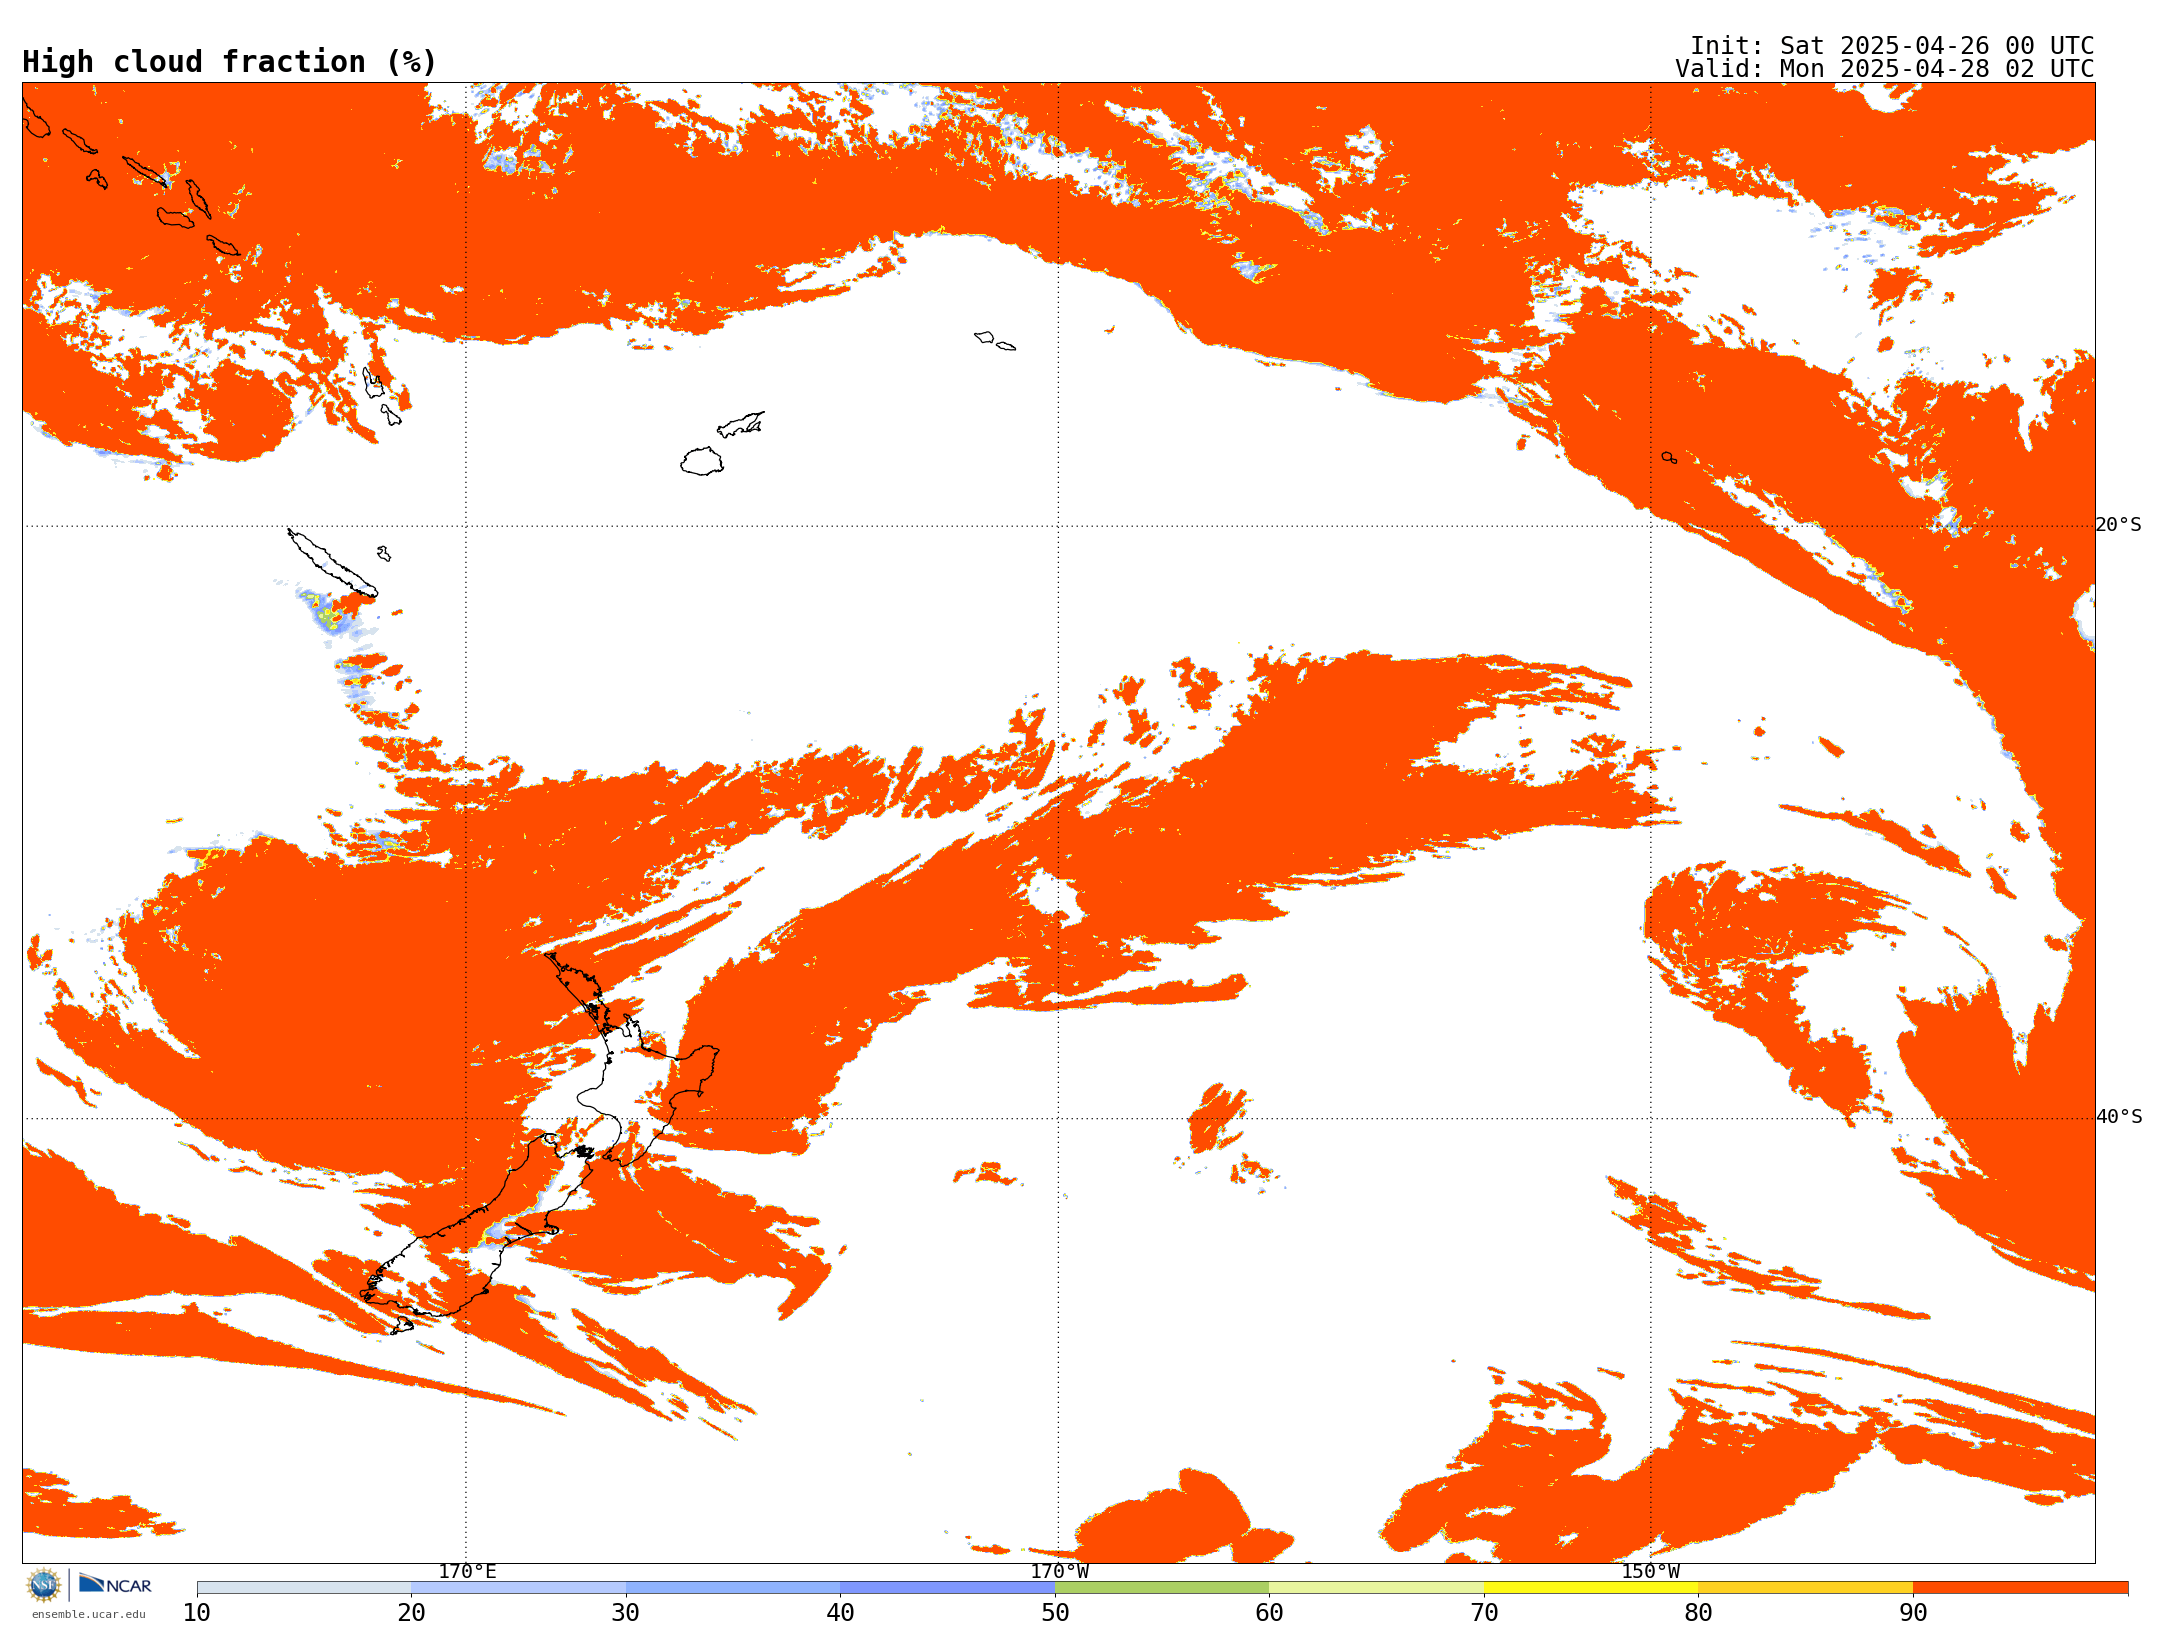Click the 'High cloud fraction (%)' title

[x=230, y=62]
